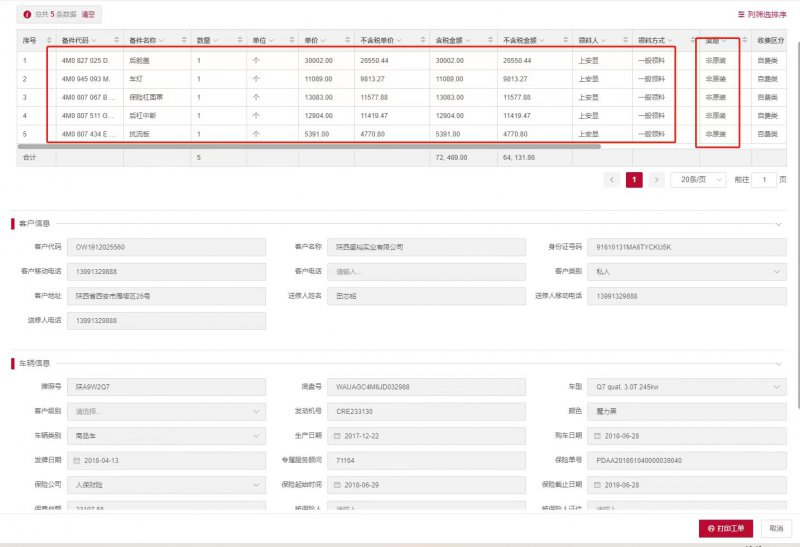The width and height of the screenshot is (800, 547).
Task: Open calendar icon in 购车日期 field
Action: click(x=597, y=436)
